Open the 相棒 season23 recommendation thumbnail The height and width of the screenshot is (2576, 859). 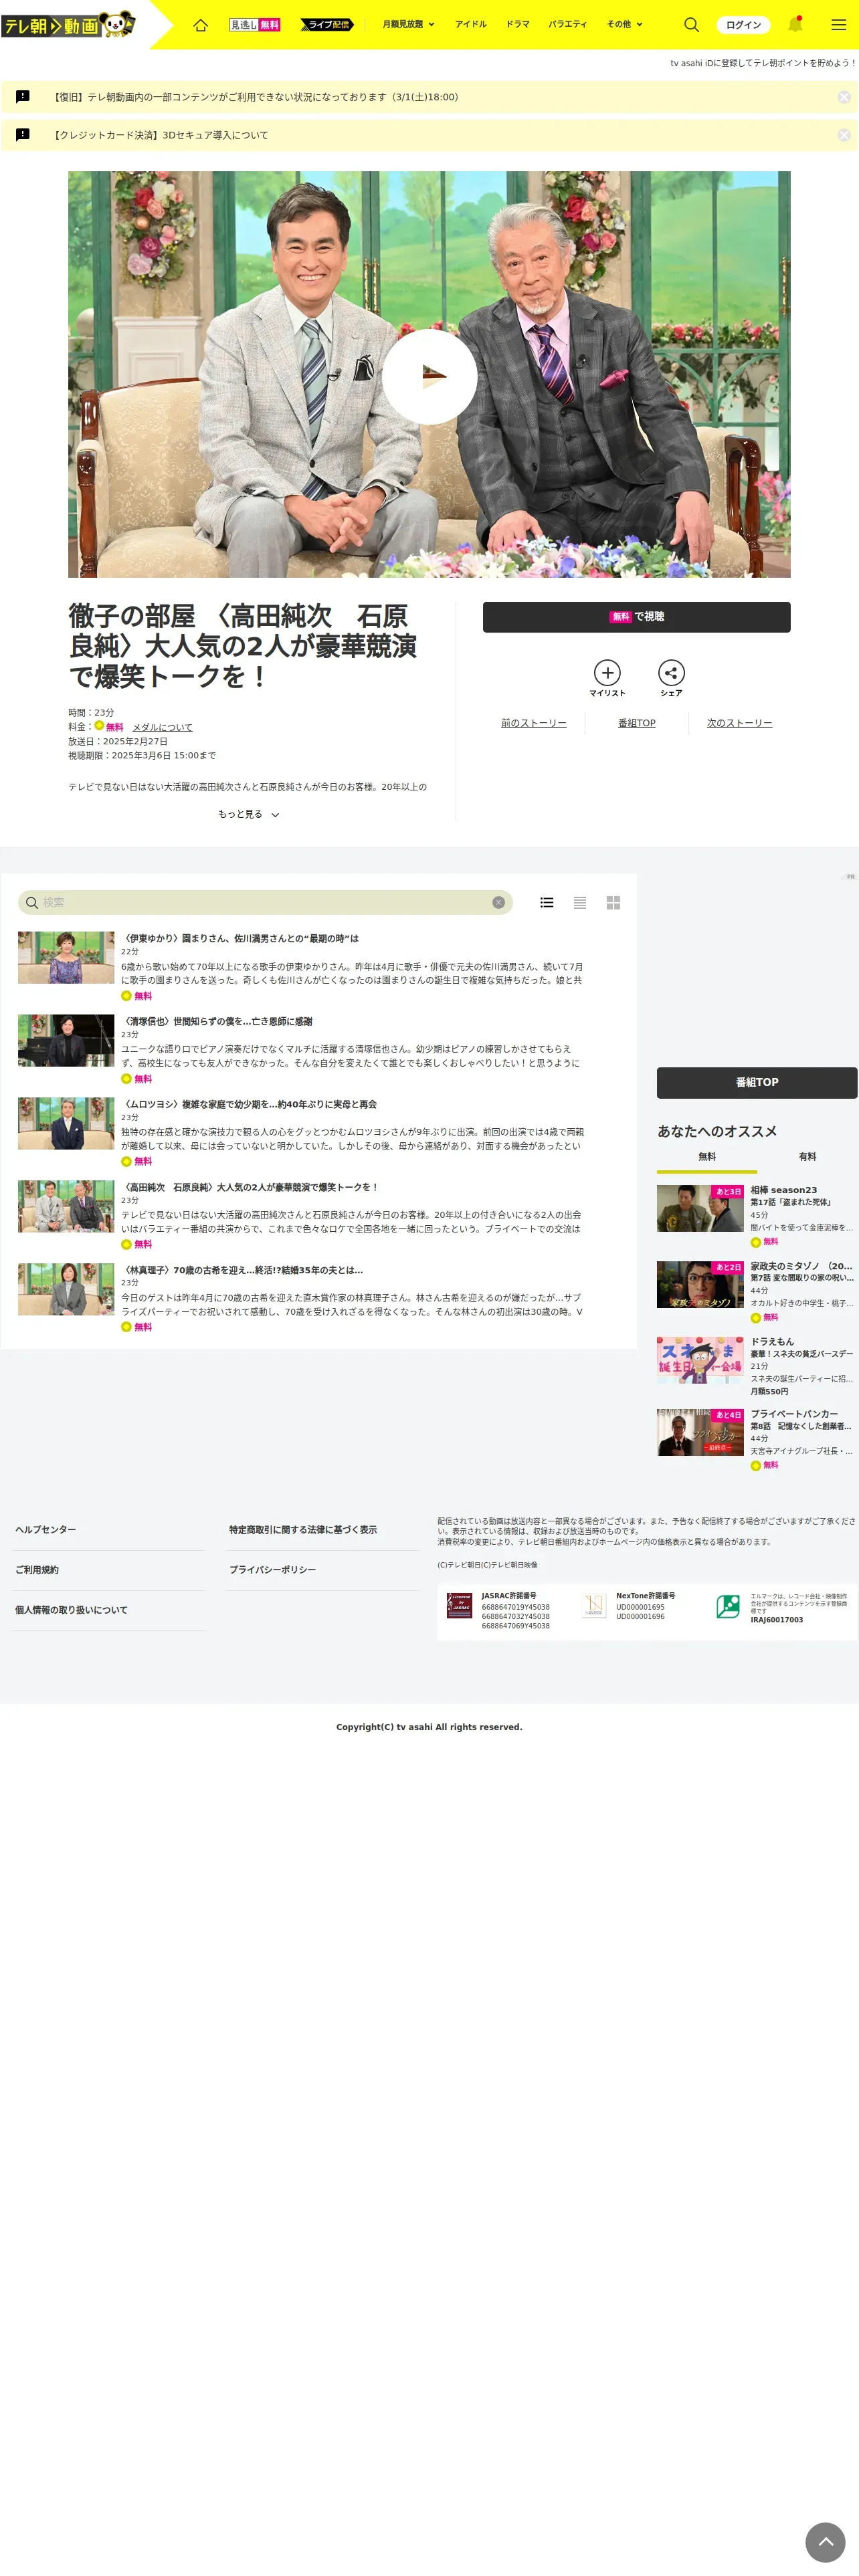(700, 1208)
